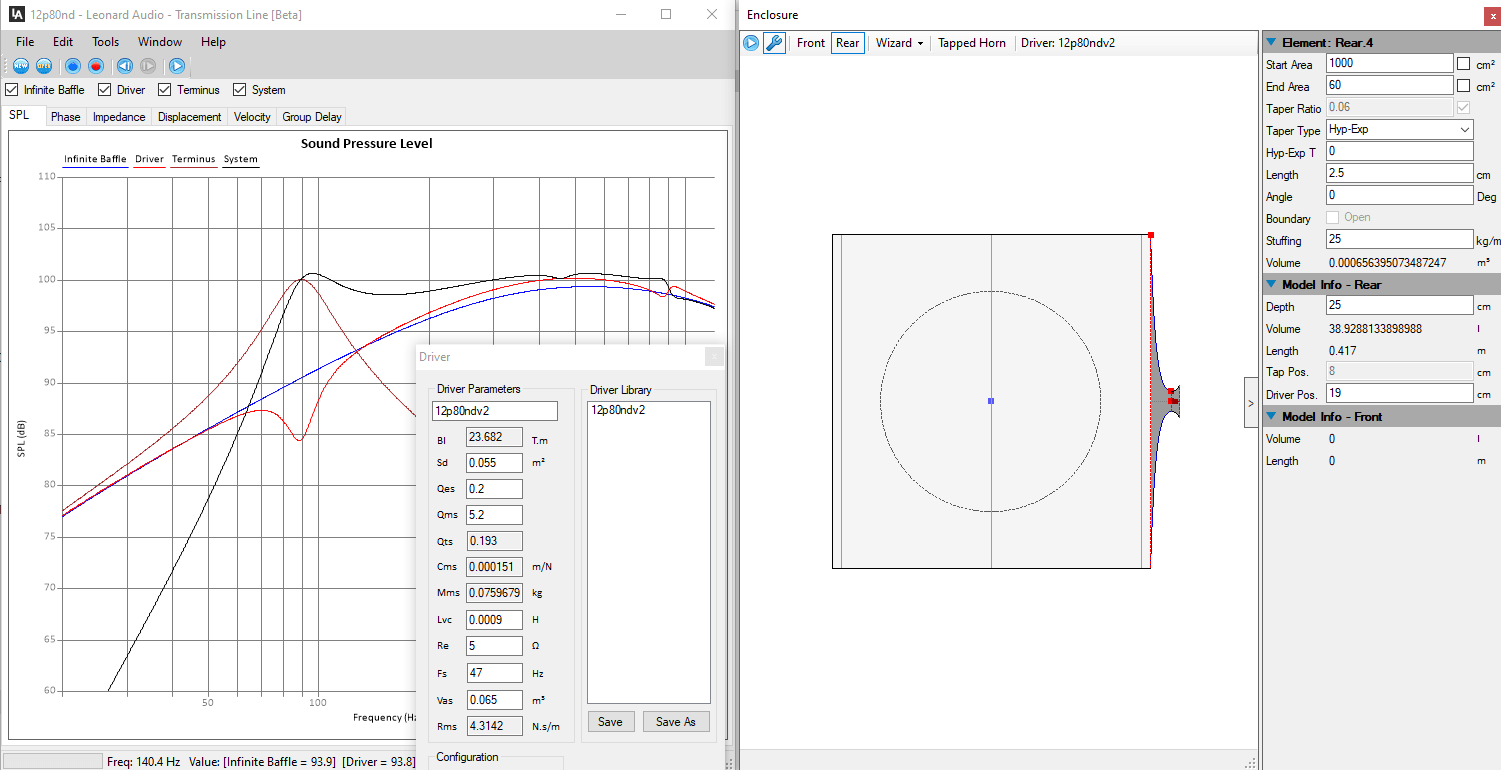Click the Fs input field
Image resolution: width=1501 pixels, height=770 pixels.
point(494,673)
